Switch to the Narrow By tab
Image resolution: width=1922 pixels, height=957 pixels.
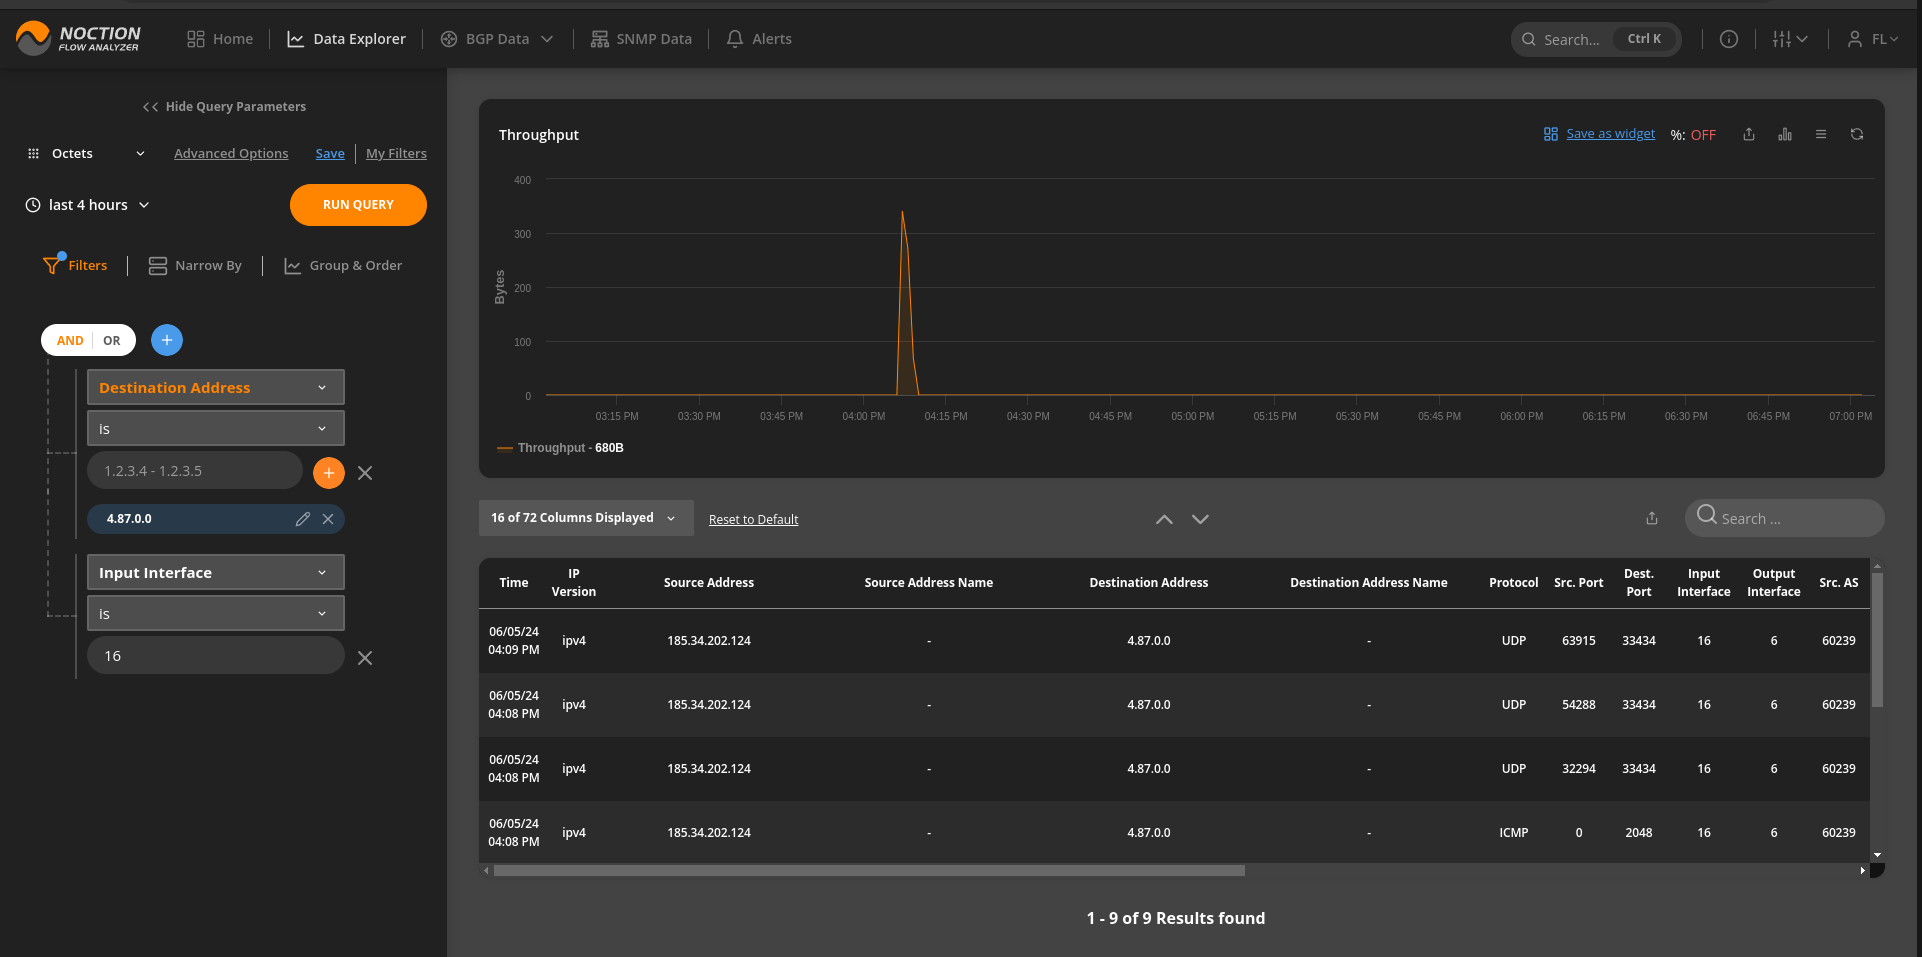(x=195, y=265)
